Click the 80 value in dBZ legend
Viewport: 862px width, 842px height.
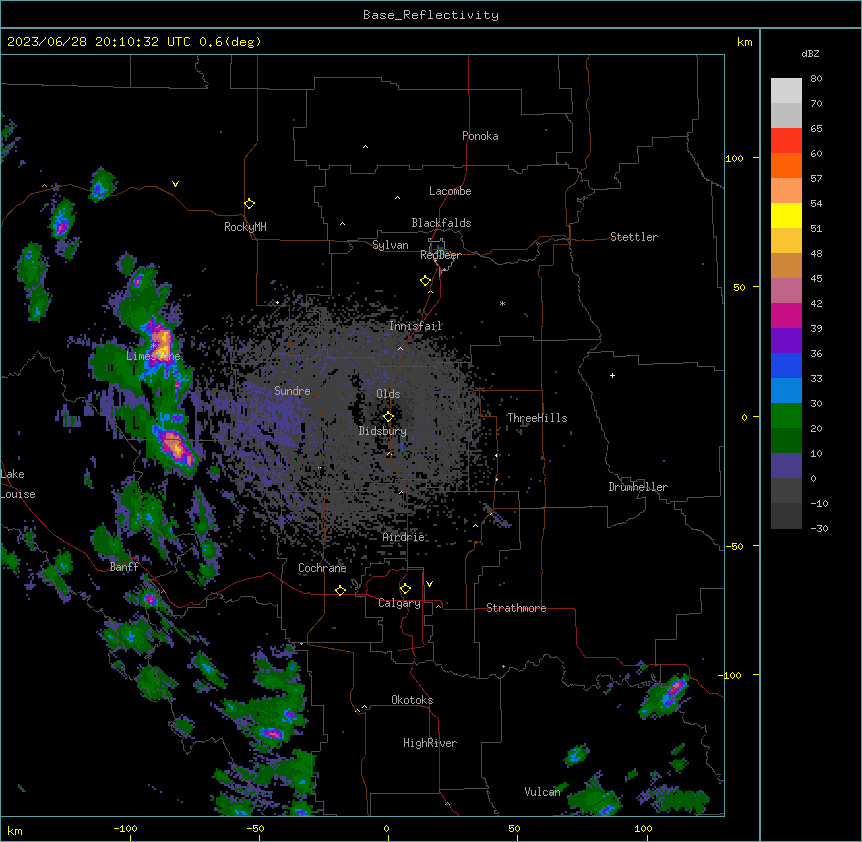click(816, 79)
